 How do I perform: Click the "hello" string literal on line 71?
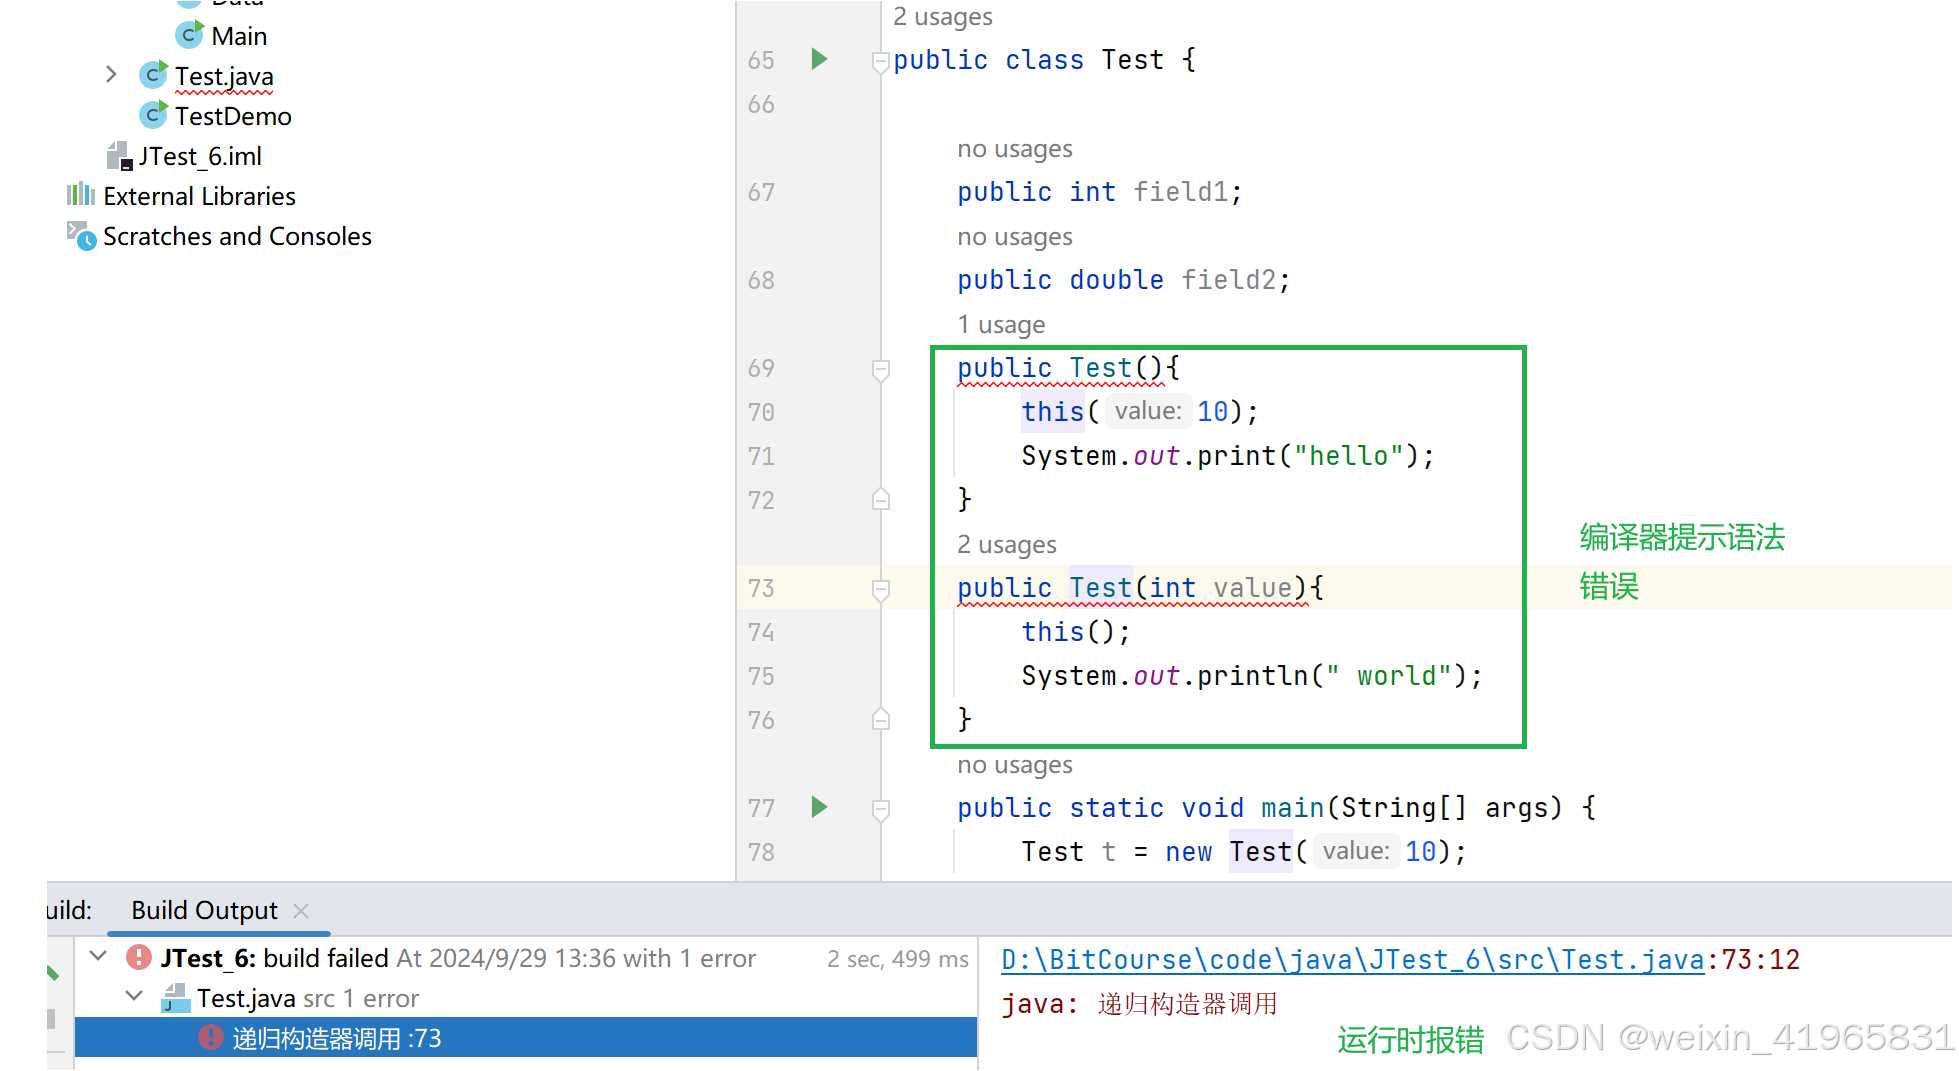point(1349,456)
